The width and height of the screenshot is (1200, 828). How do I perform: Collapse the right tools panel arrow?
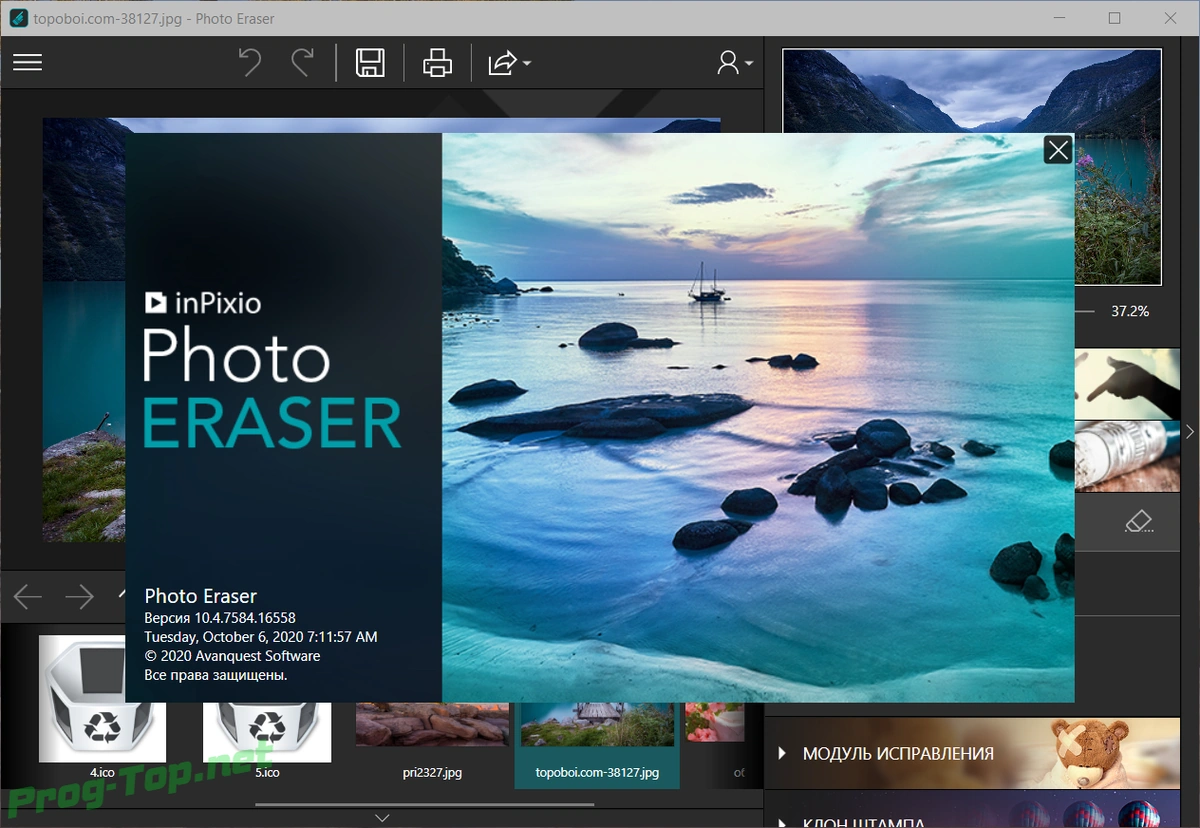(x=1190, y=431)
